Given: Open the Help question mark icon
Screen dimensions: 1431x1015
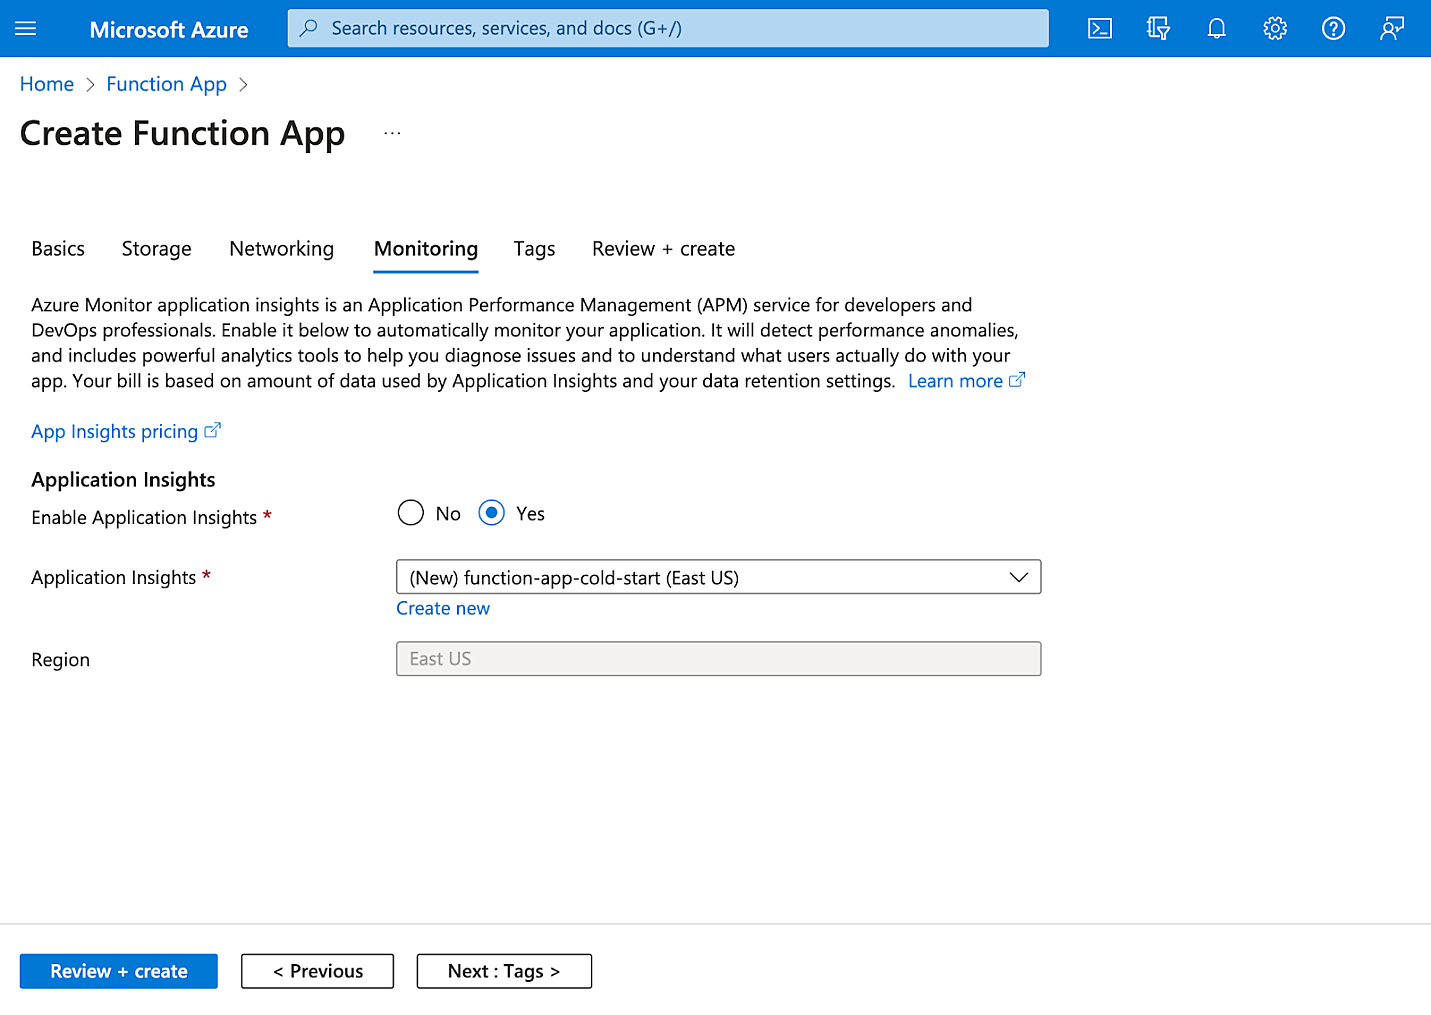Looking at the screenshot, I should click(1333, 28).
